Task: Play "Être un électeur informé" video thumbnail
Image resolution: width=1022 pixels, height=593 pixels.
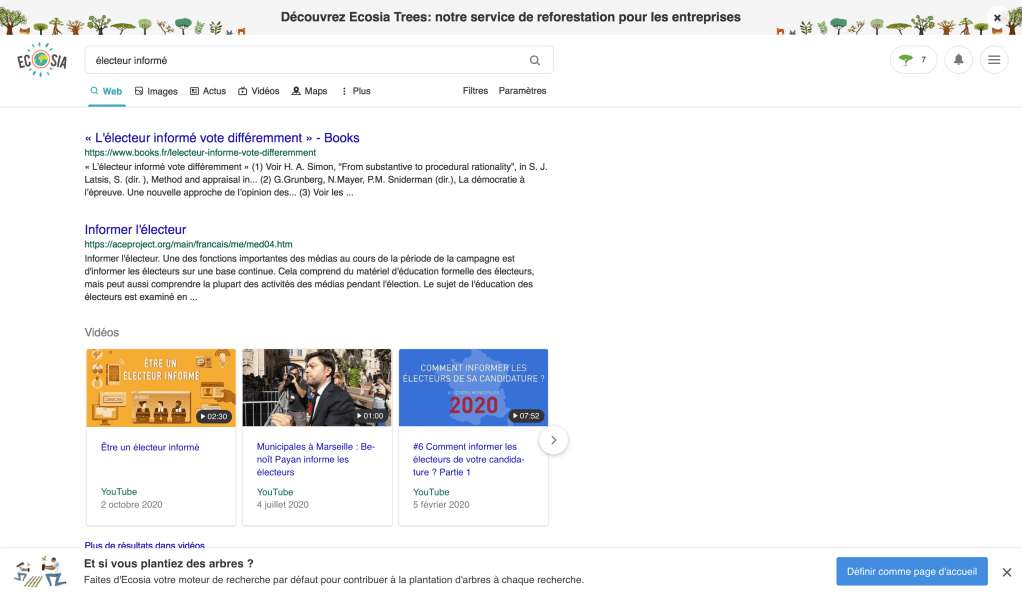Action: tap(161, 387)
